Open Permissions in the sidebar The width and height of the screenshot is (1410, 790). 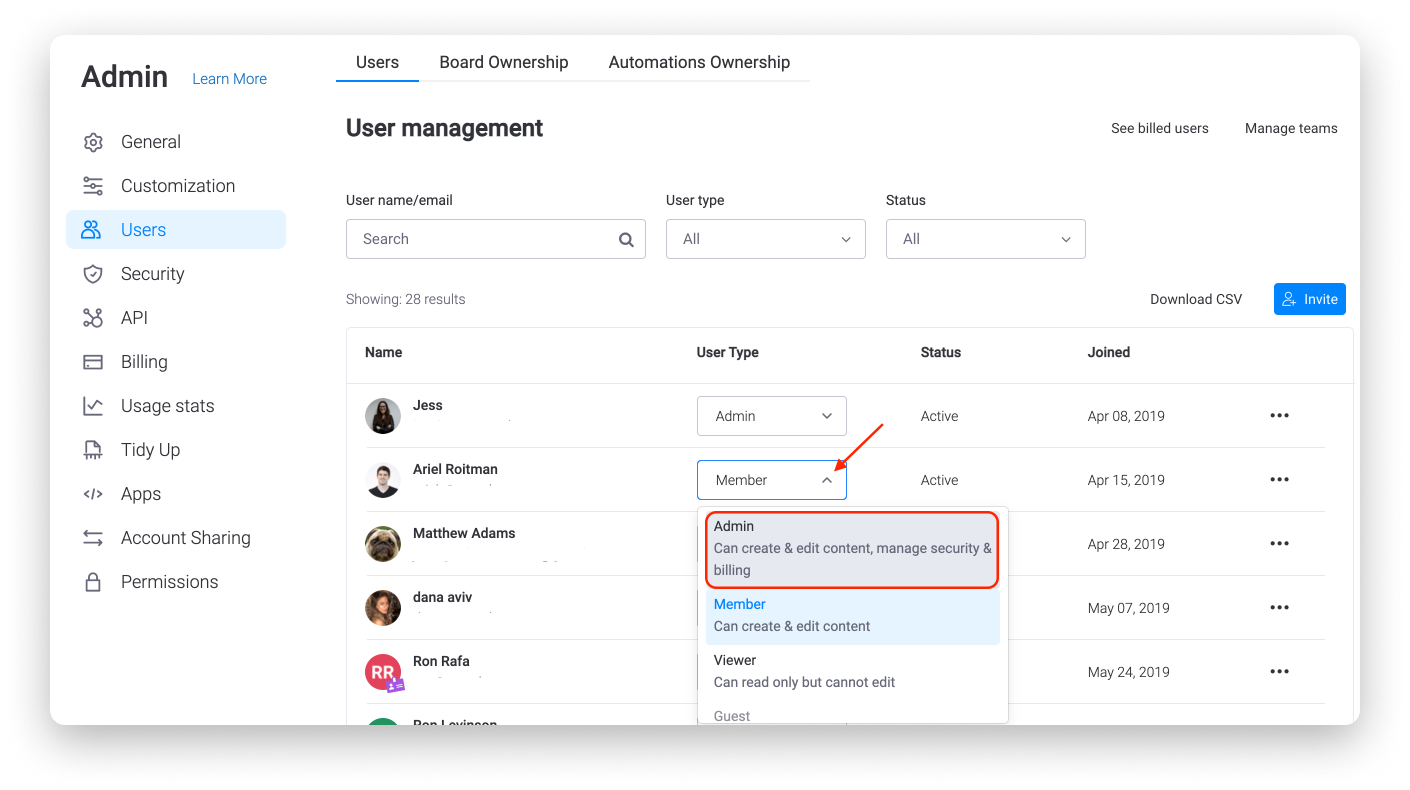coord(176,582)
